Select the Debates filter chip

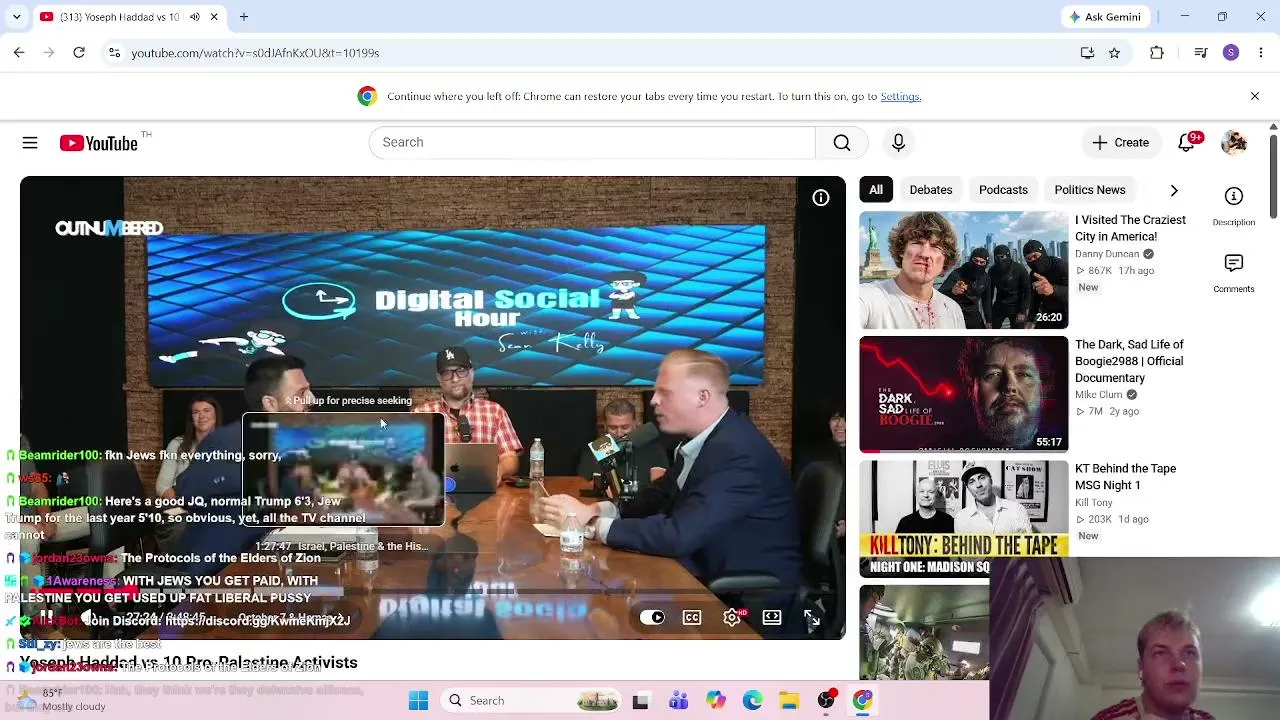click(931, 190)
